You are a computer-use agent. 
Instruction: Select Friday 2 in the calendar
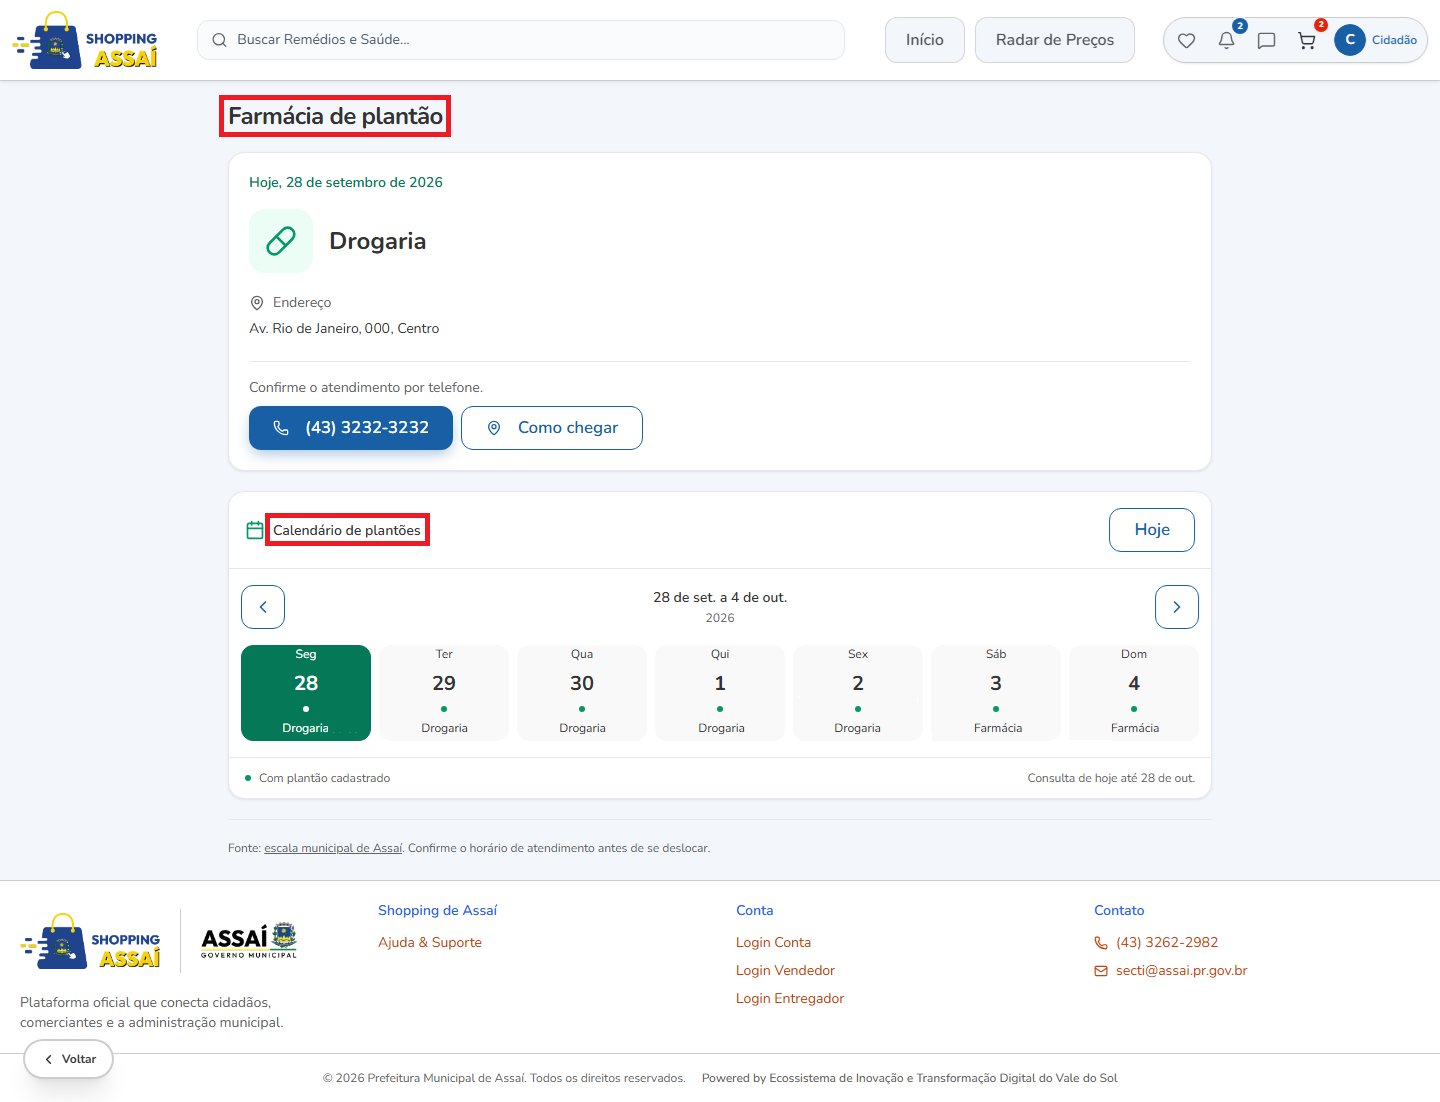[858, 693]
